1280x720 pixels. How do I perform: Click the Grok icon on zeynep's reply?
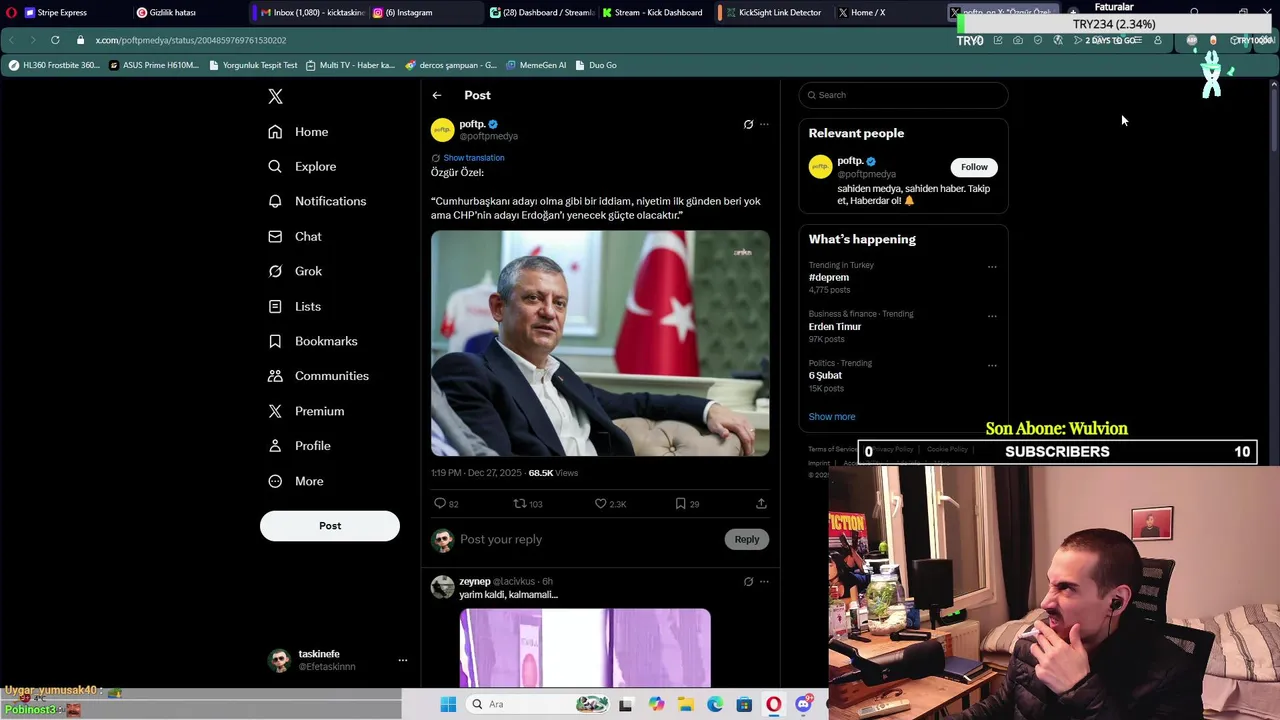pos(748,582)
